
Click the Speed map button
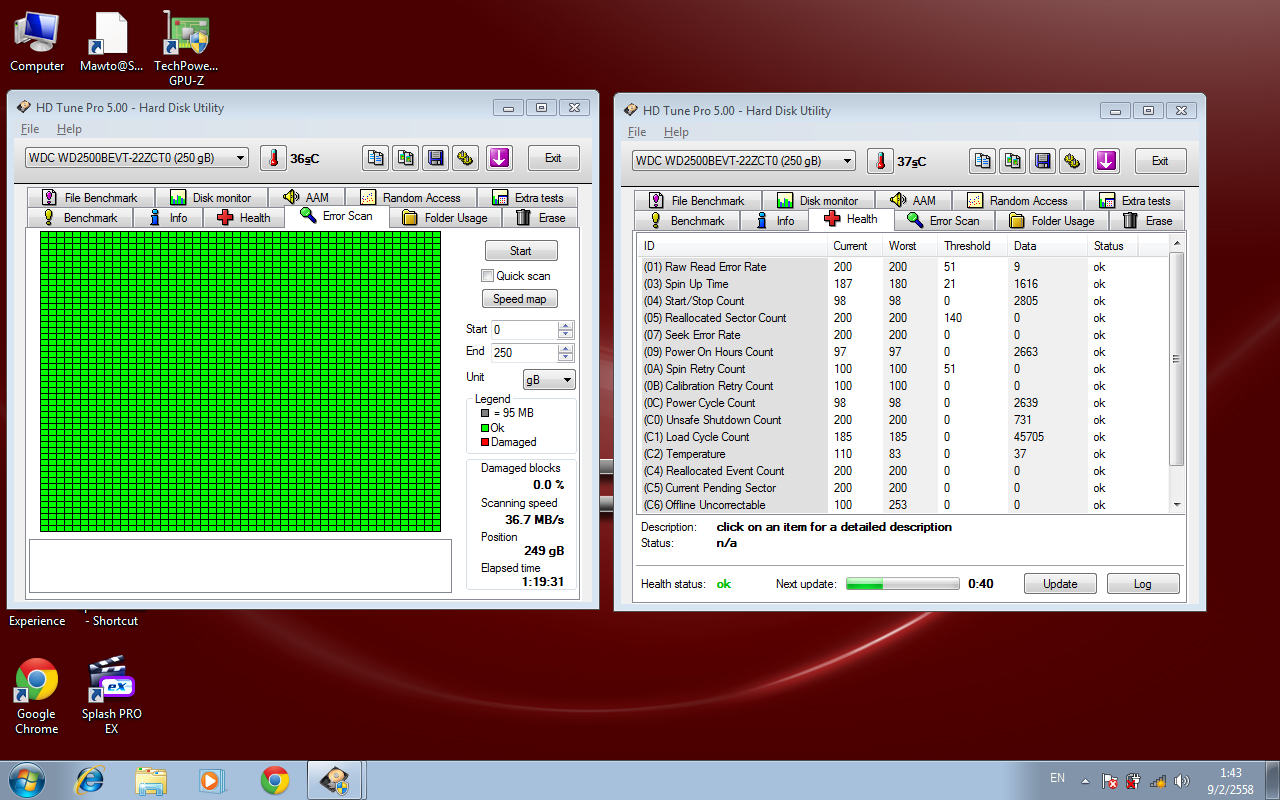pyautogui.click(x=521, y=299)
